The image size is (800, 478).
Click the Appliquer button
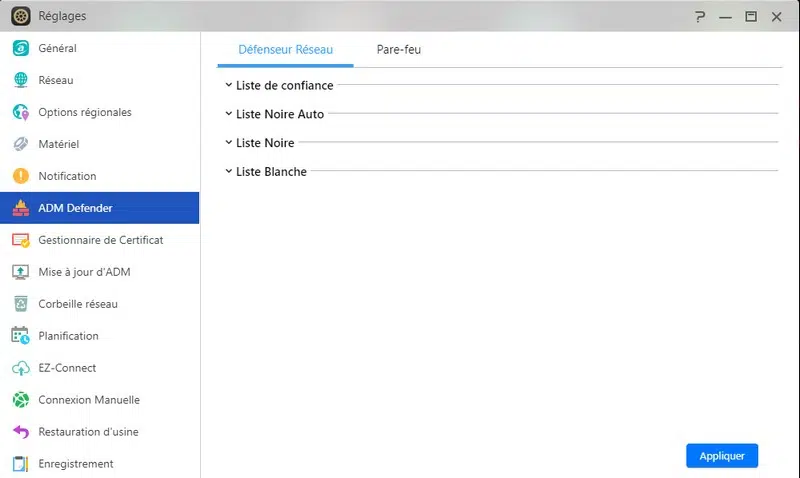tap(722, 456)
